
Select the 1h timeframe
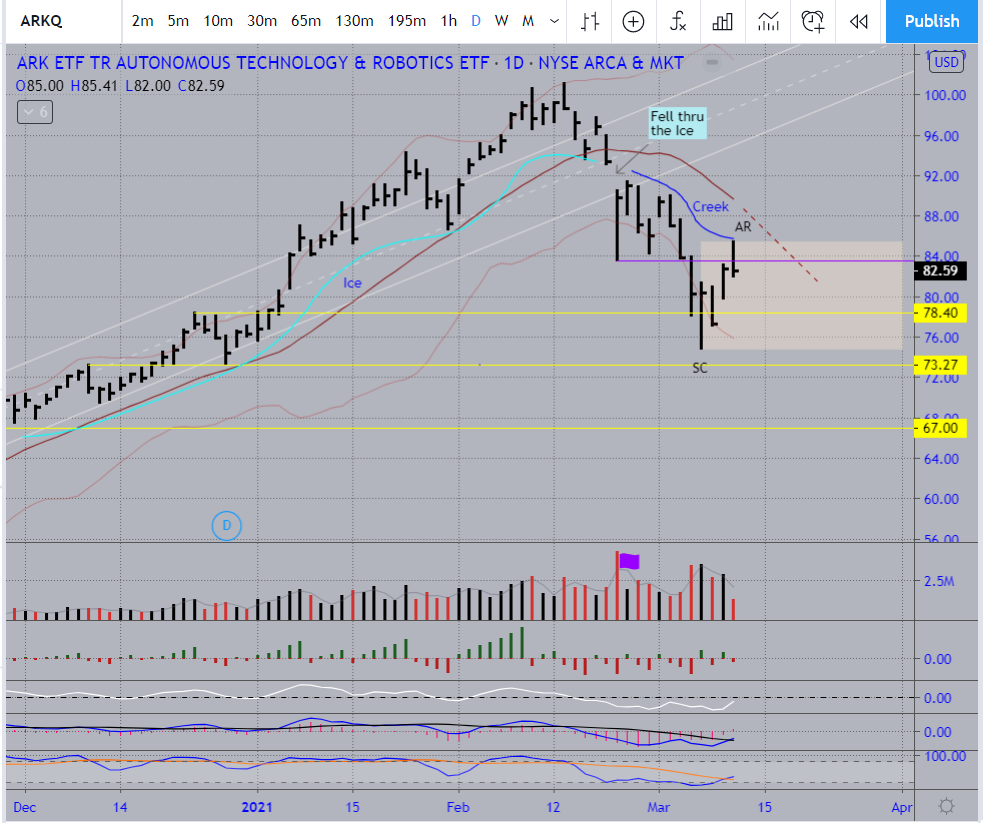[448, 21]
